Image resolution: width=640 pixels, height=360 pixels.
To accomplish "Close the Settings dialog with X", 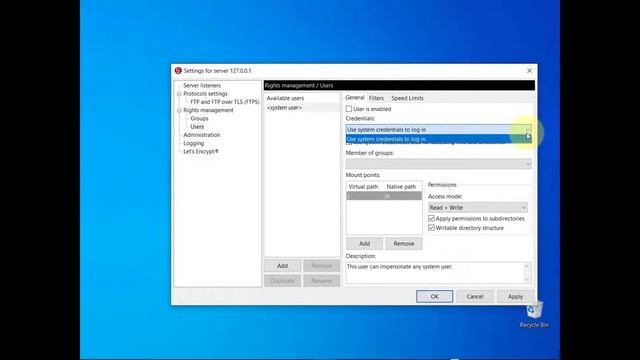I will tap(529, 71).
